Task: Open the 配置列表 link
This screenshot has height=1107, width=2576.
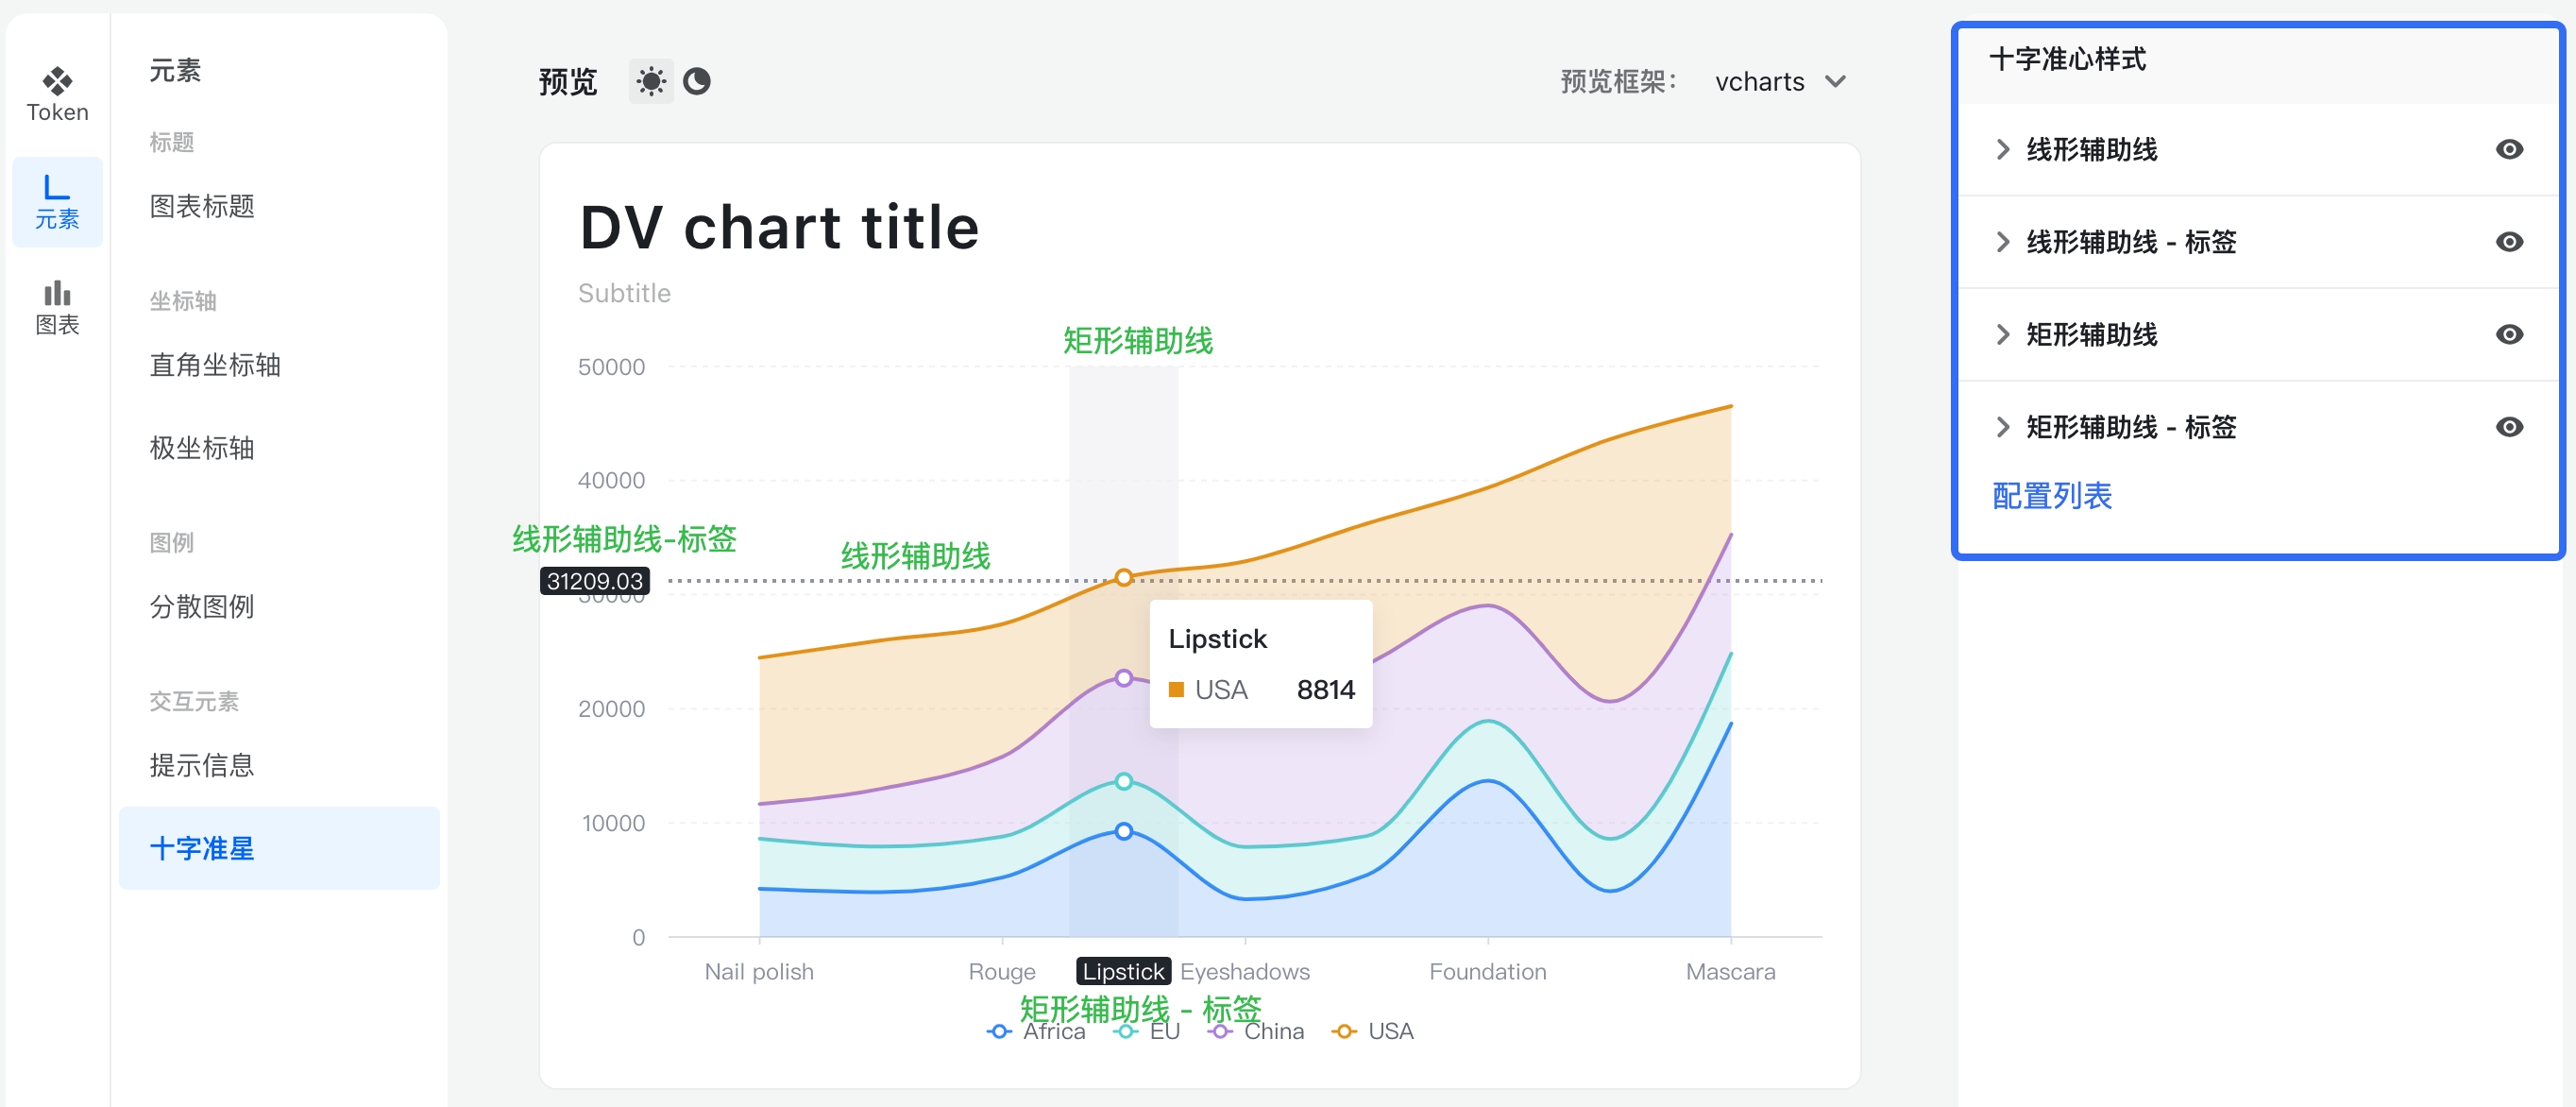Action: [x=2051, y=496]
